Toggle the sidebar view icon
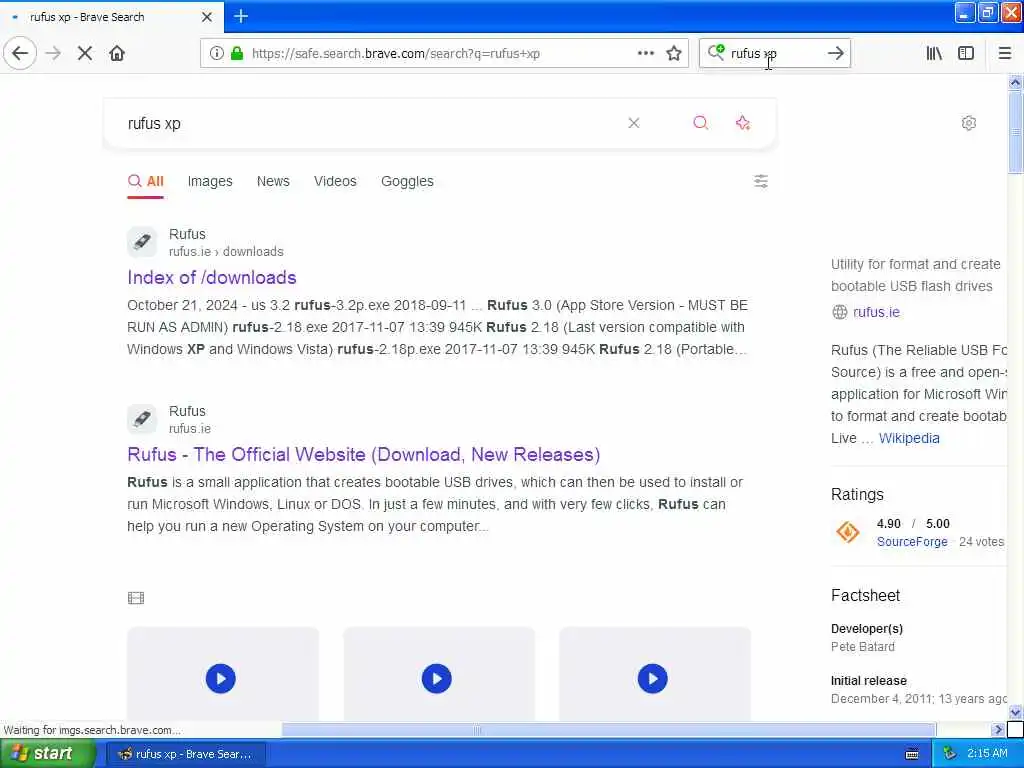This screenshot has height=768, width=1024. pyautogui.click(x=966, y=53)
